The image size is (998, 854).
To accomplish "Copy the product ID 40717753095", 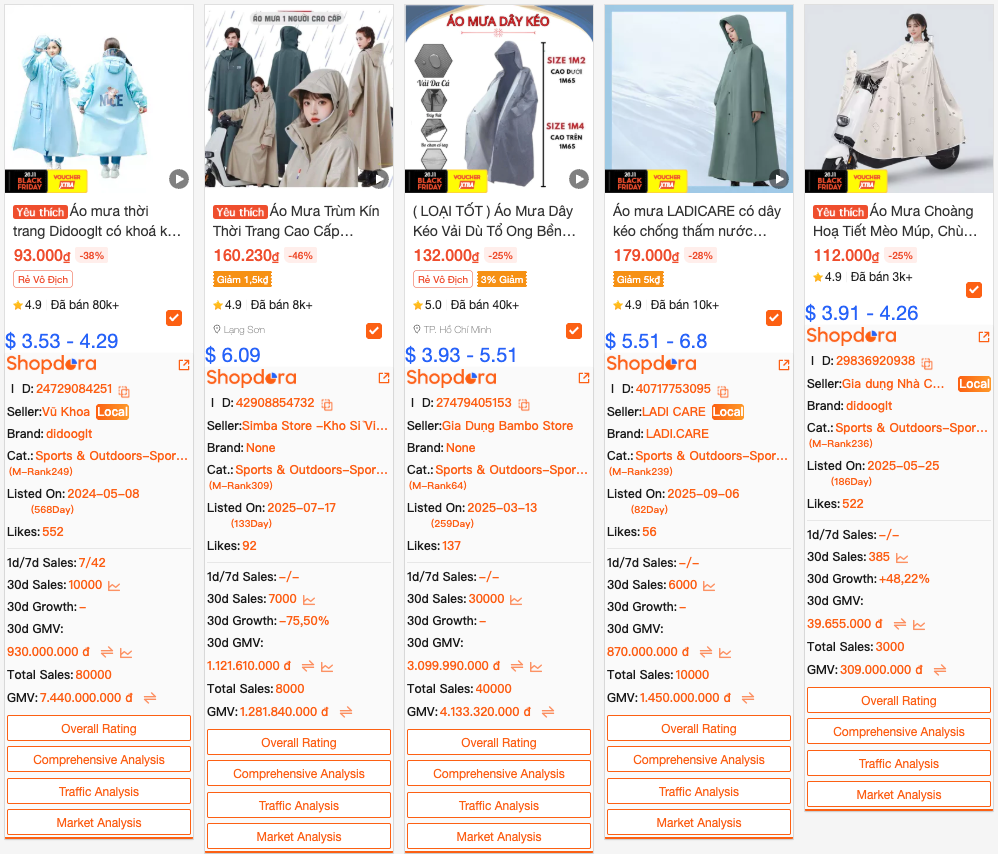I will pos(723,391).
